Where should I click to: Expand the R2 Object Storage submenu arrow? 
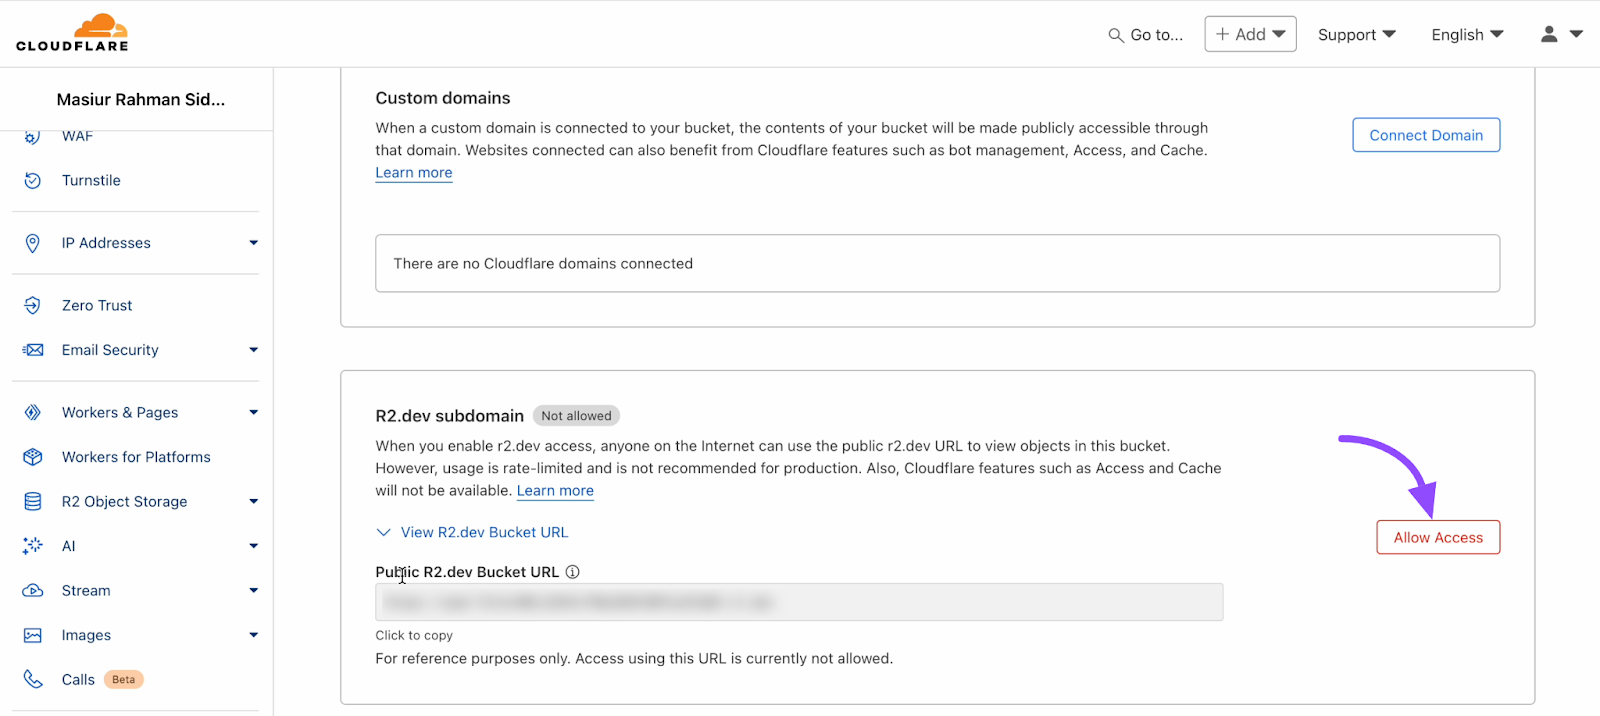(x=253, y=501)
